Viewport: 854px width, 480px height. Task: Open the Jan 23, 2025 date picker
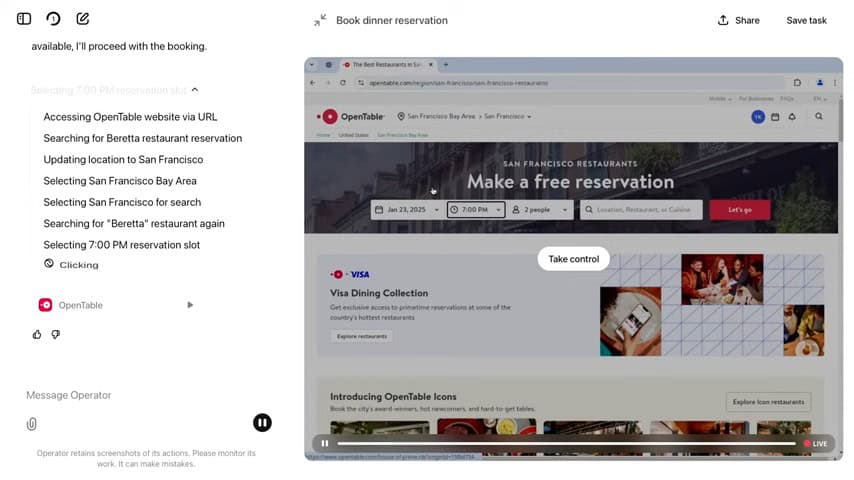406,210
